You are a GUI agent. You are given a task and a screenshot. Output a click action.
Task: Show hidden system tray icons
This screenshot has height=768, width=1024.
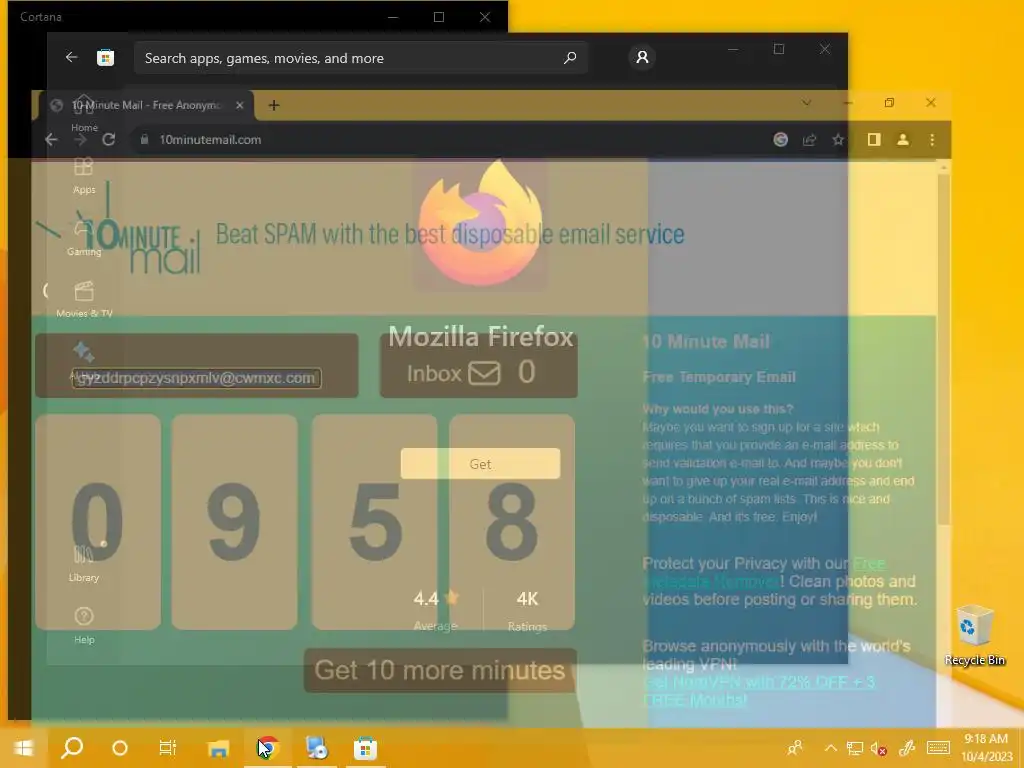click(x=830, y=748)
